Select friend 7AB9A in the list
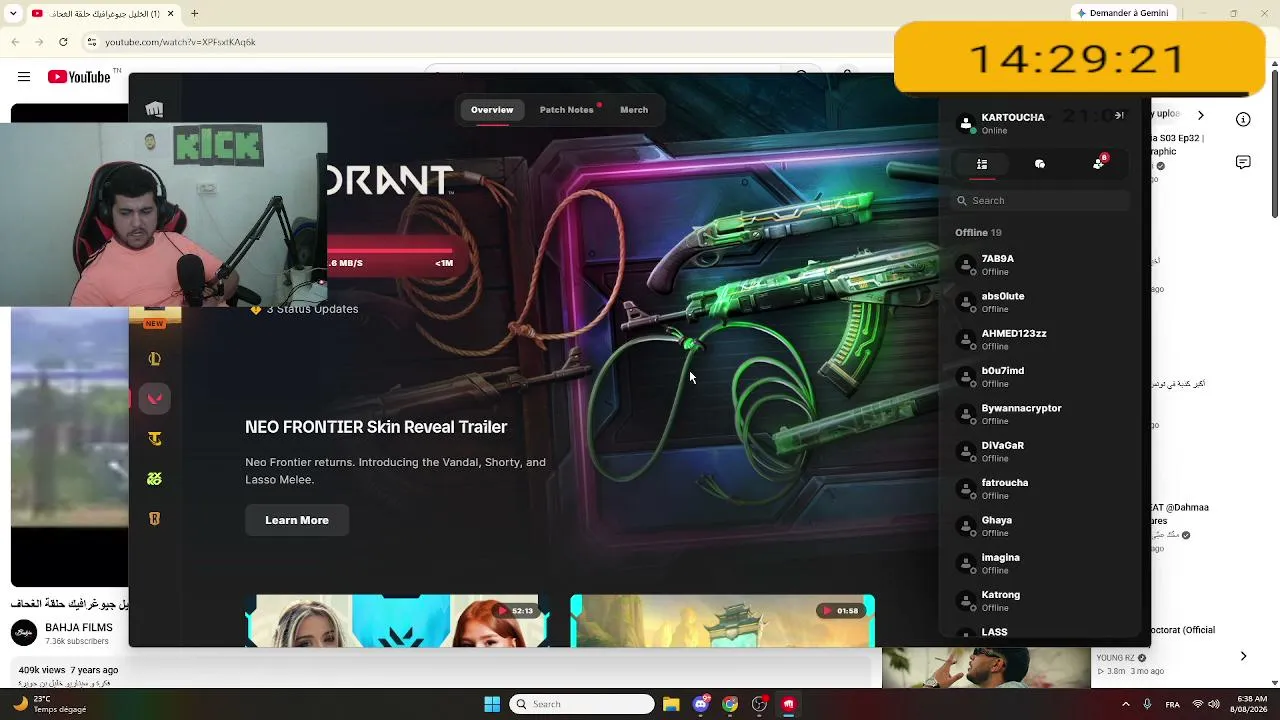Viewport: 1280px width, 720px height. pyautogui.click(x=1040, y=264)
